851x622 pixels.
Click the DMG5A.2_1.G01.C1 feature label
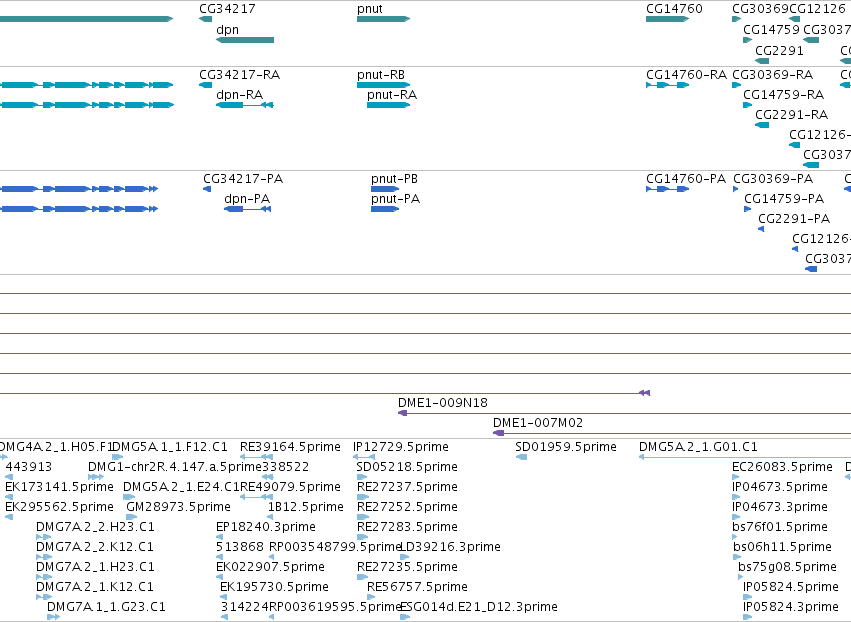[698, 447]
